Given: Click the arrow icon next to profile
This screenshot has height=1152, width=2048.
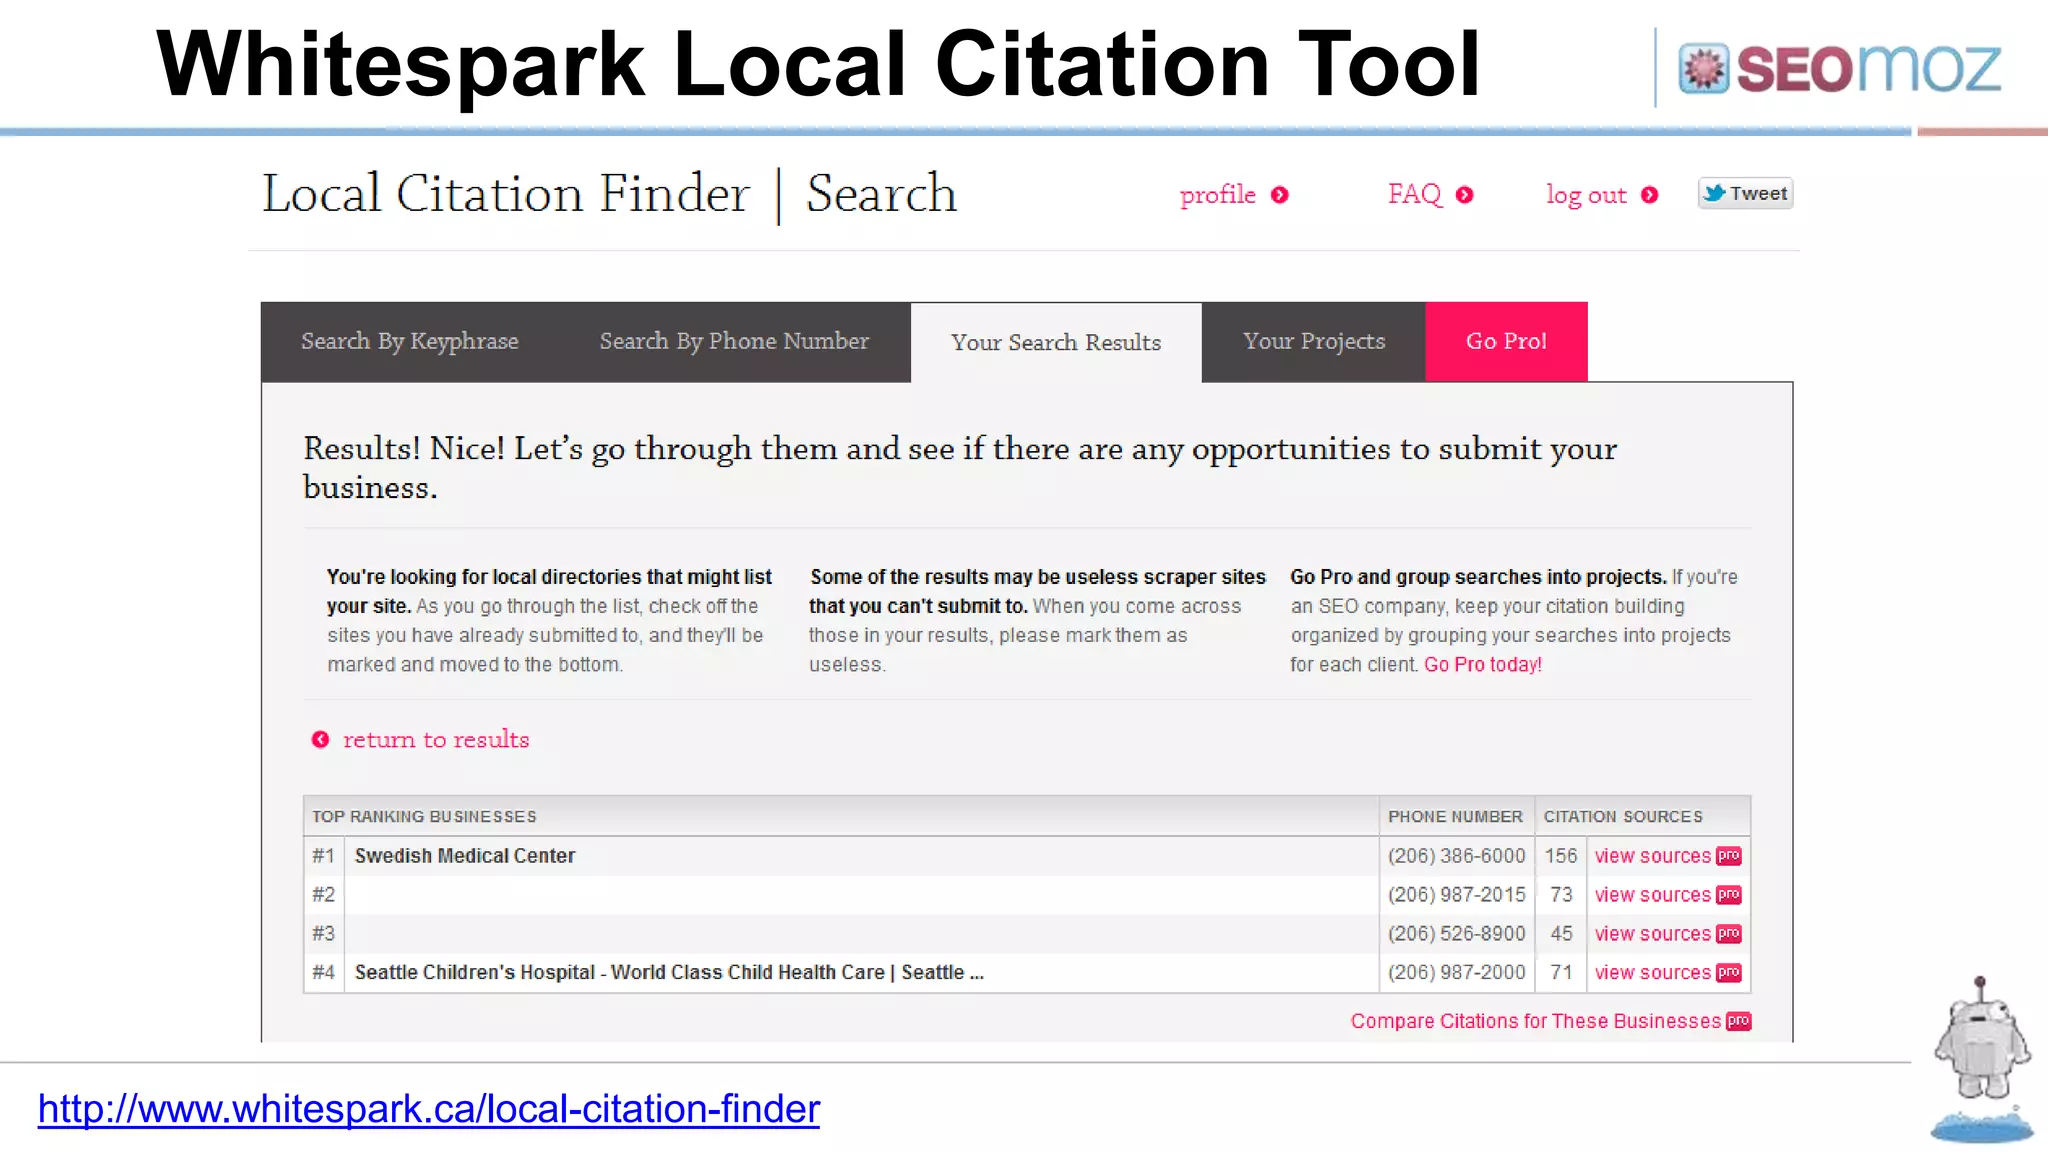Looking at the screenshot, I should 1280,195.
